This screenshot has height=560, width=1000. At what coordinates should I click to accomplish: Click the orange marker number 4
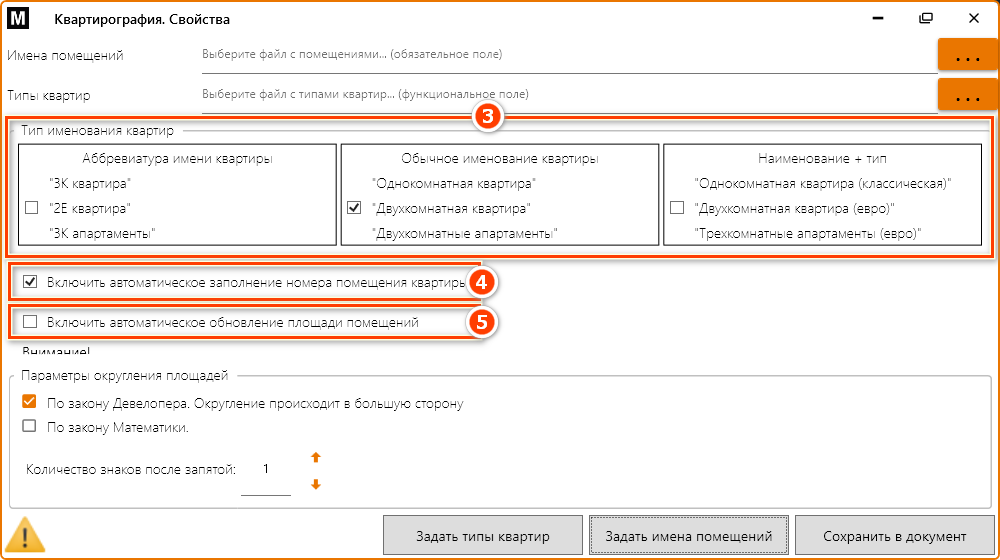point(481,283)
